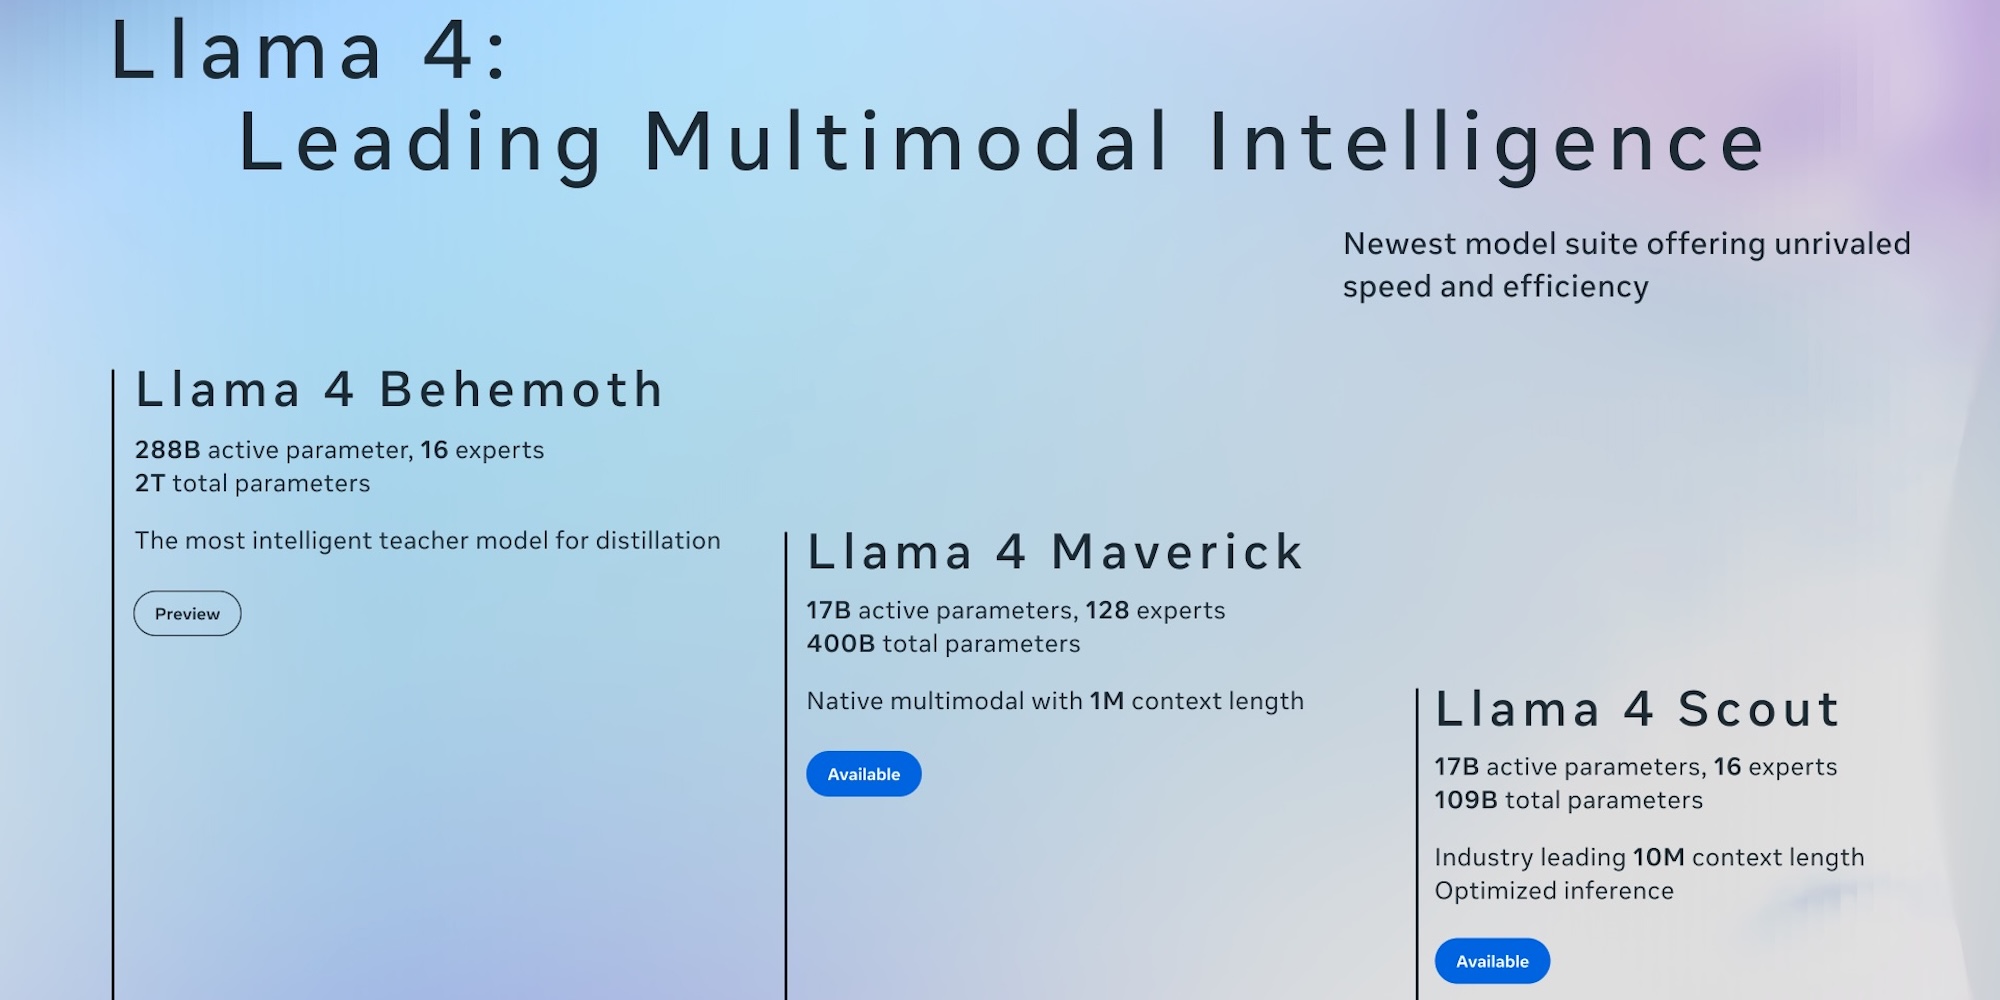Click 'The most intelligent teacher model for distillation'
This screenshot has height=1000, width=2000.
(427, 540)
